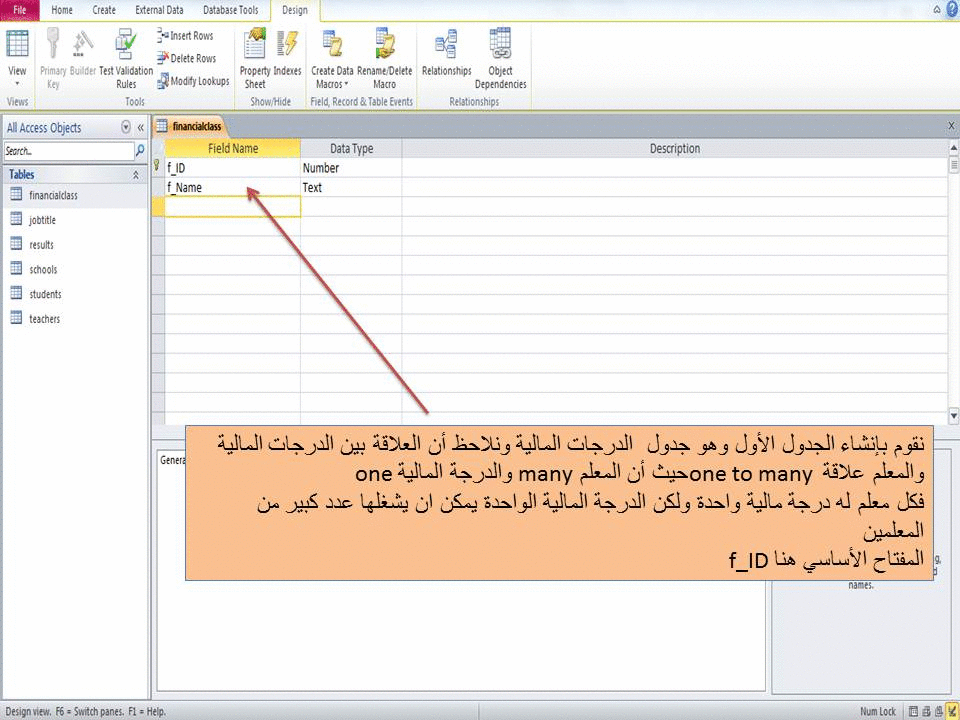Click the Field Name column header
Viewport: 960px width, 720px height.
tap(233, 148)
